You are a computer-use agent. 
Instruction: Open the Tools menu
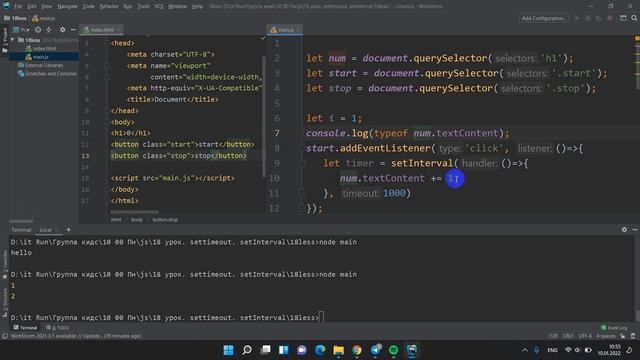click(143, 6)
